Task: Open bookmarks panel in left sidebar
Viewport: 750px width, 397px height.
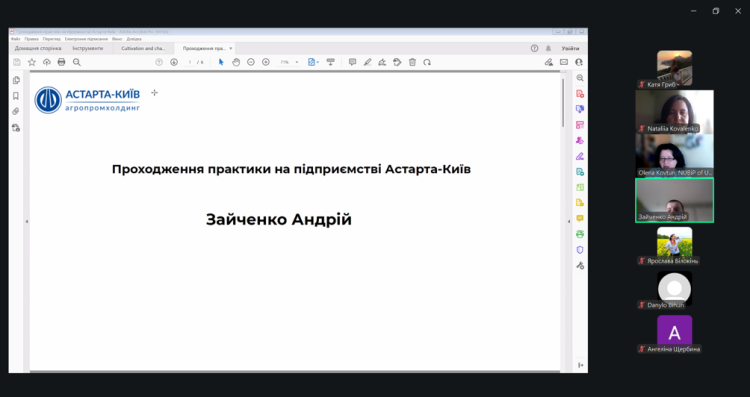Action: pyautogui.click(x=16, y=96)
